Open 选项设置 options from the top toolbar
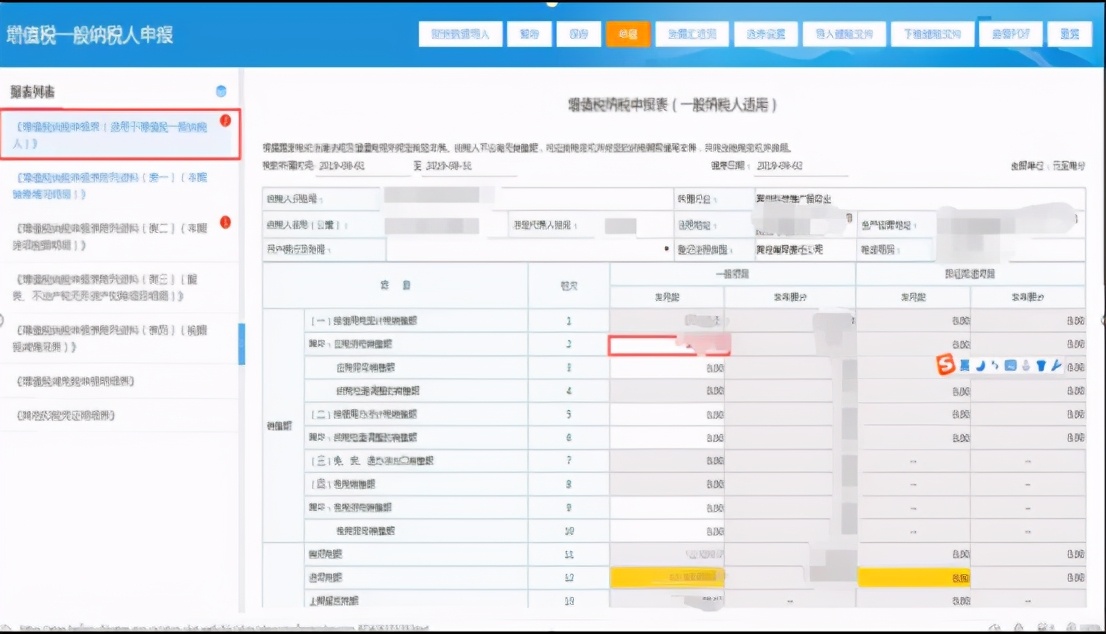 (x=767, y=33)
